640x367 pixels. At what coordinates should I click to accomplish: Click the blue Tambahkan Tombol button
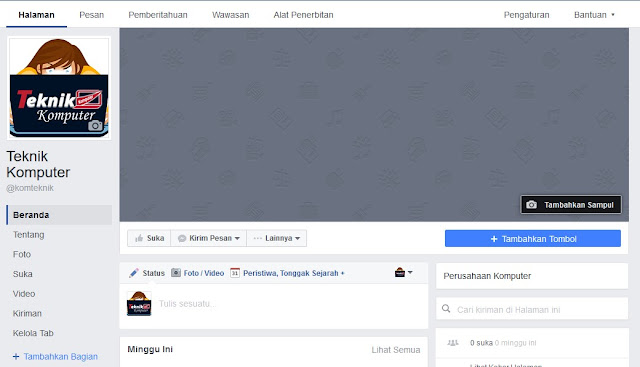click(533, 238)
